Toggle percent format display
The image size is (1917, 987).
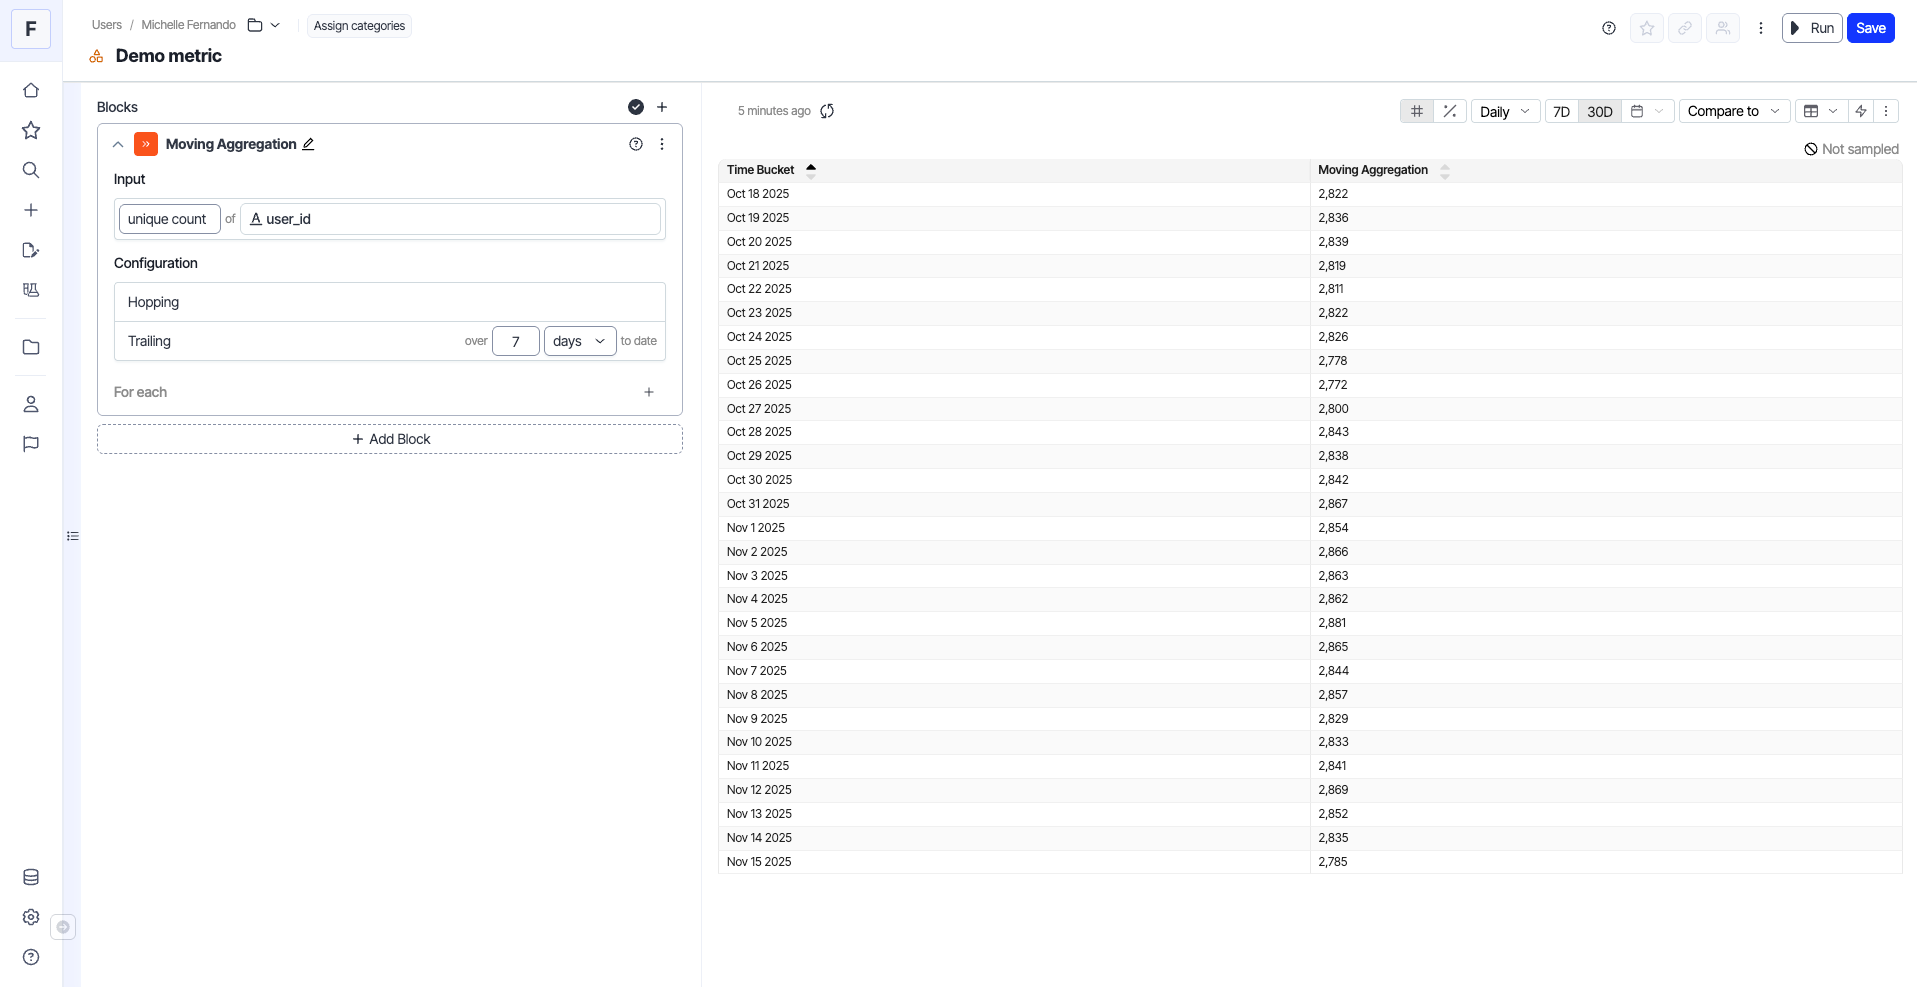(1449, 111)
